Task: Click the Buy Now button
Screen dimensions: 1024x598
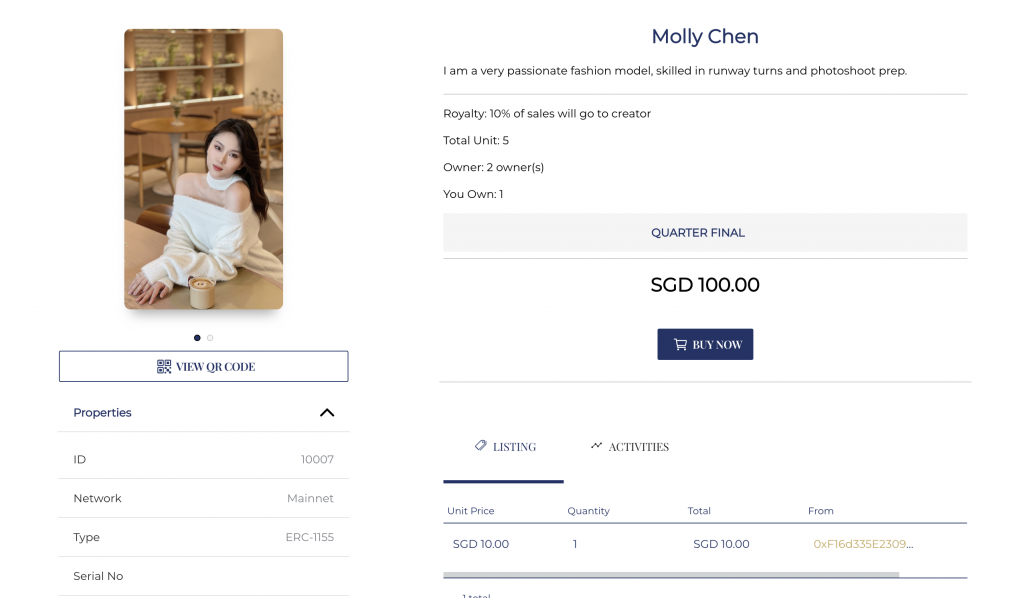Action: coord(705,344)
